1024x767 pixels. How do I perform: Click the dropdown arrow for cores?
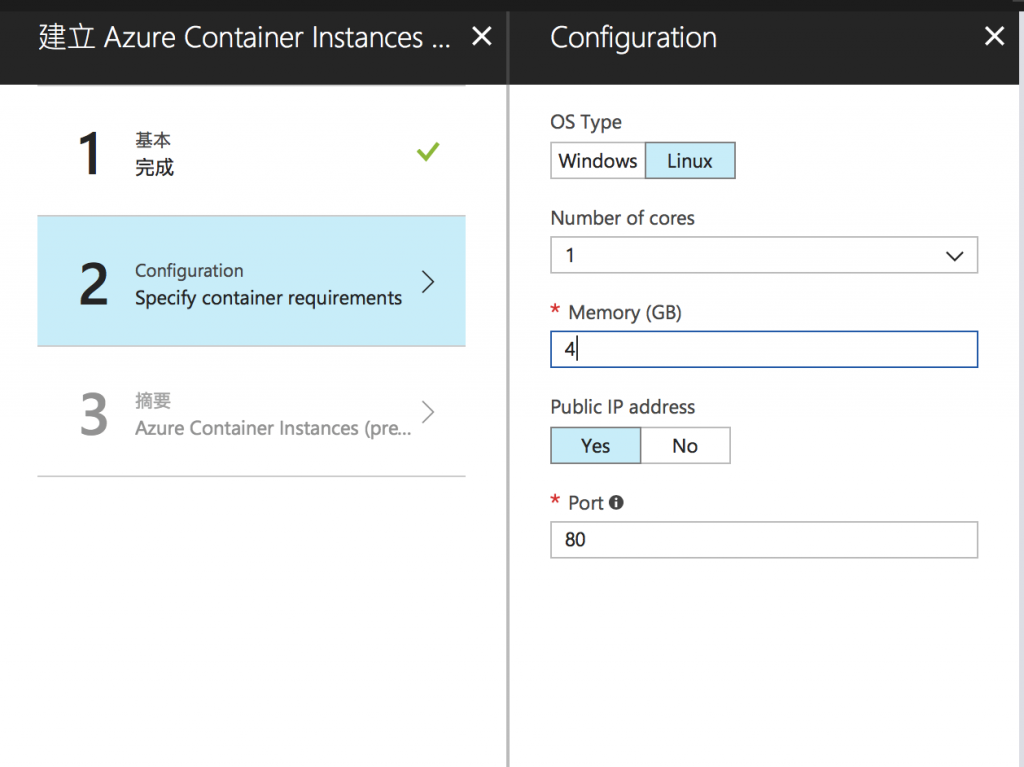(x=954, y=256)
